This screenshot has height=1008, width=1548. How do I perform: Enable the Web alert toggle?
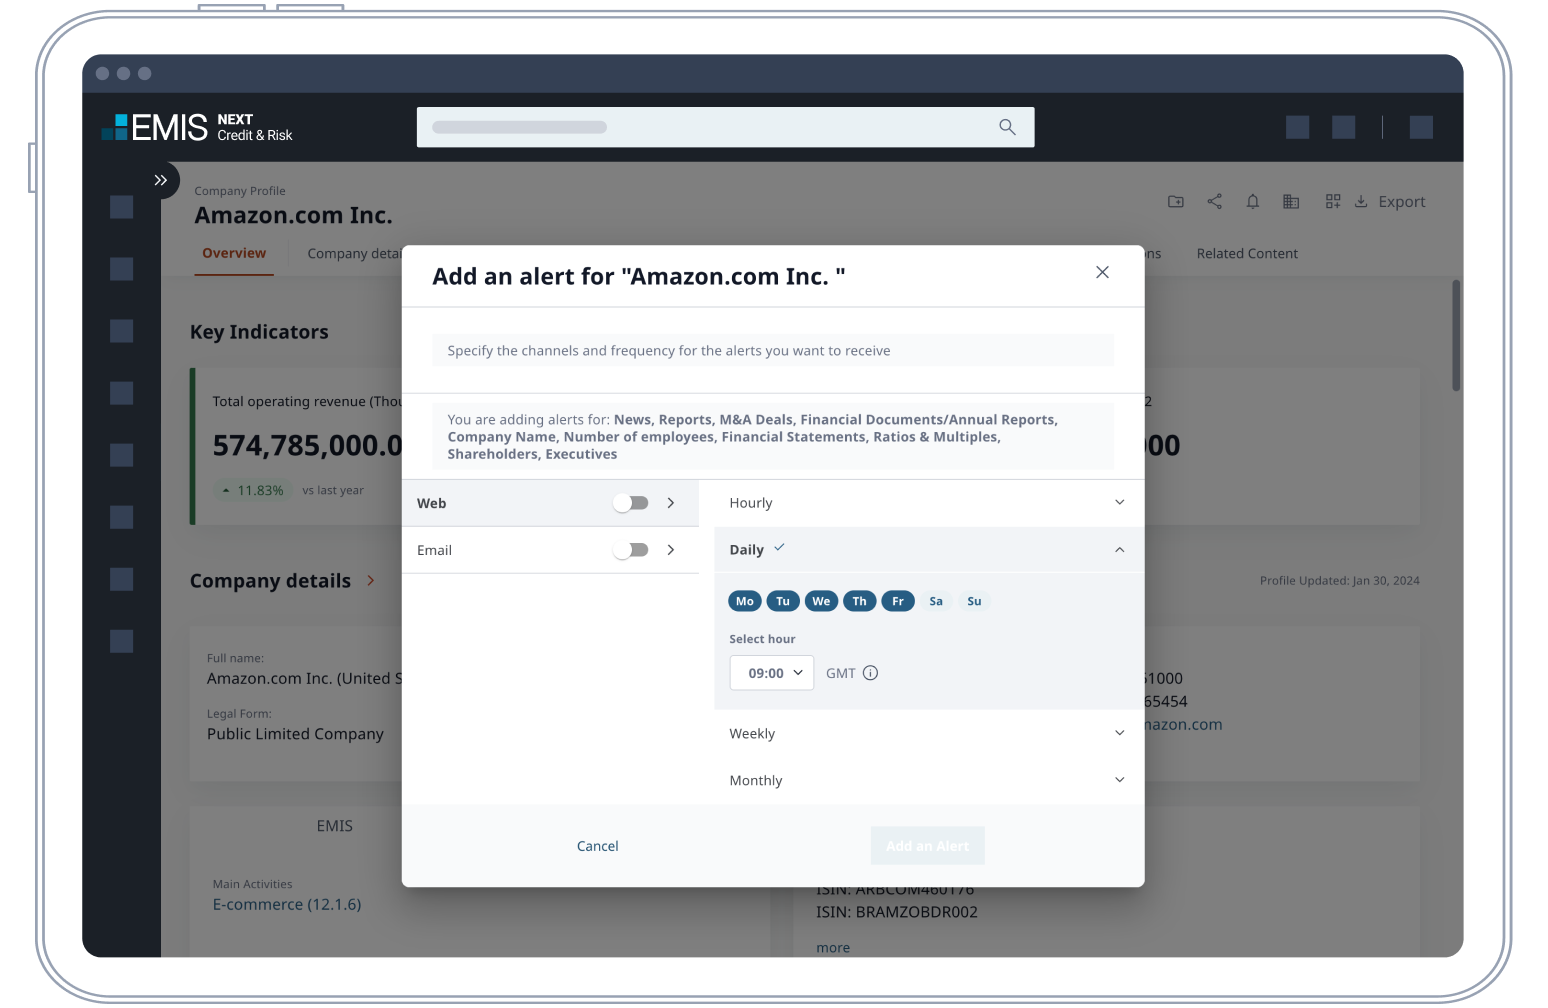[x=631, y=503]
